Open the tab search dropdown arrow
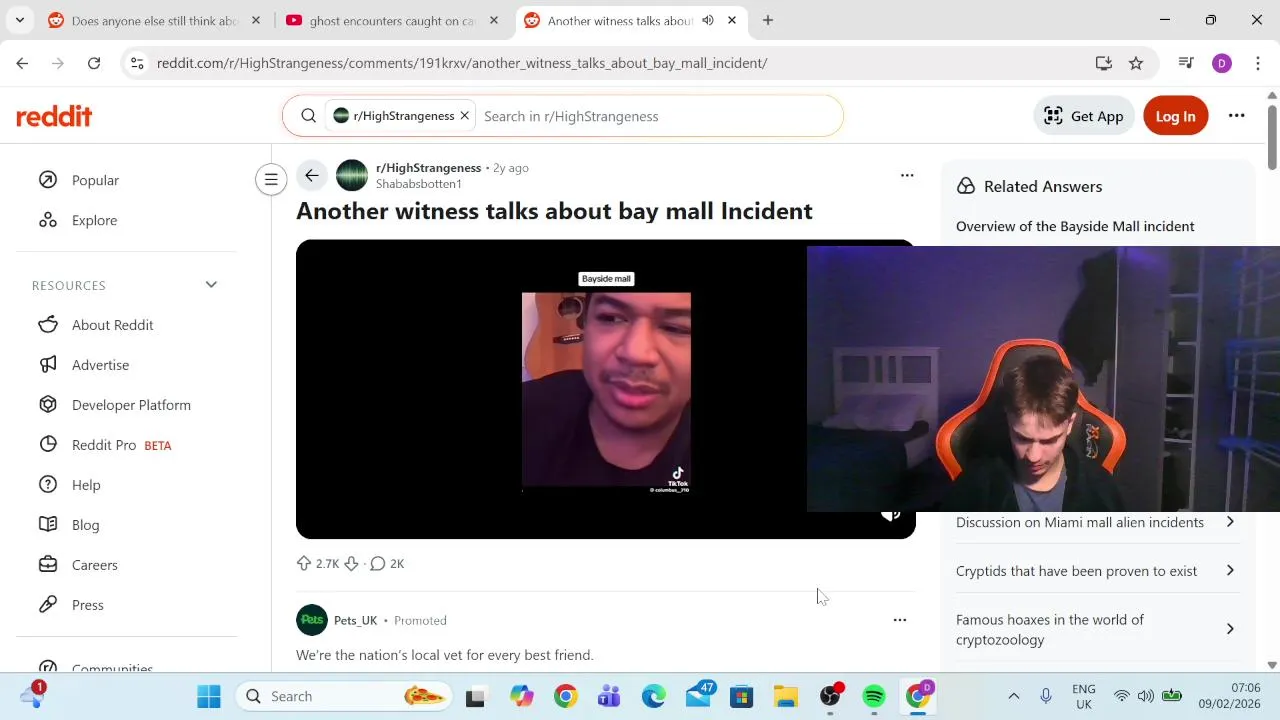The width and height of the screenshot is (1280, 720). tap(20, 20)
